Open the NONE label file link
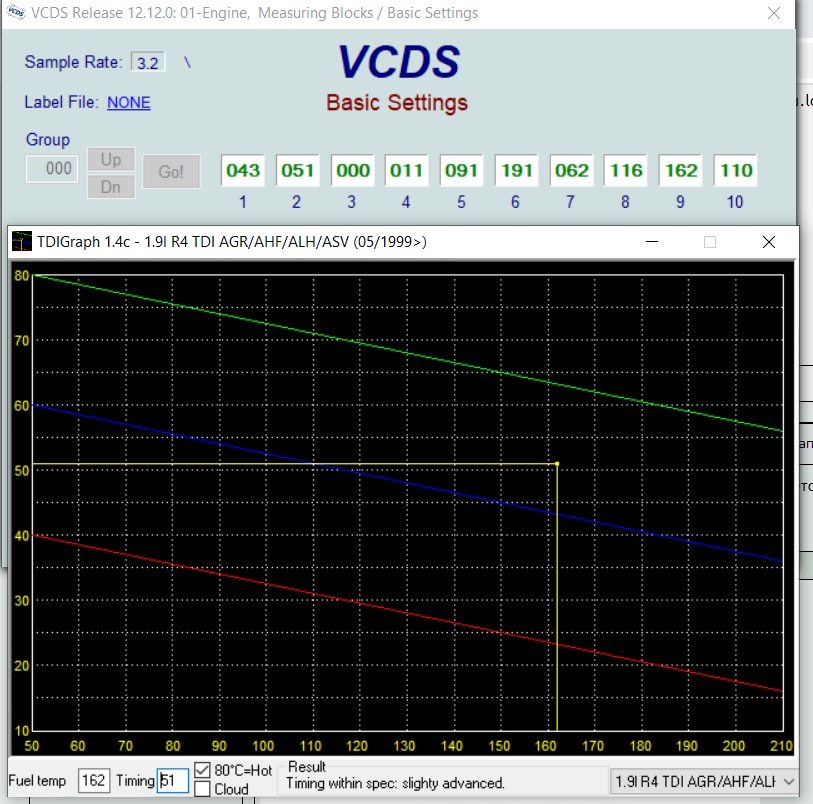813x804 pixels. click(128, 102)
